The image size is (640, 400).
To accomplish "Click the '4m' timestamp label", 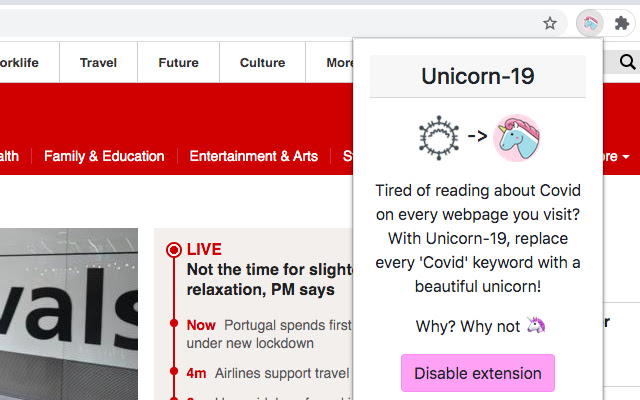I will (196, 373).
